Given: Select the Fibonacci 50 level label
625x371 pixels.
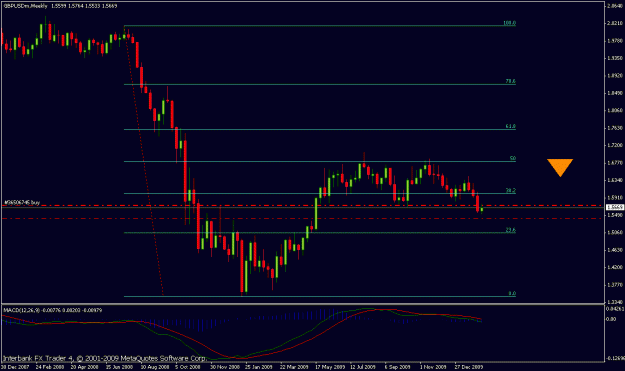Looking at the screenshot, I should [x=513, y=158].
